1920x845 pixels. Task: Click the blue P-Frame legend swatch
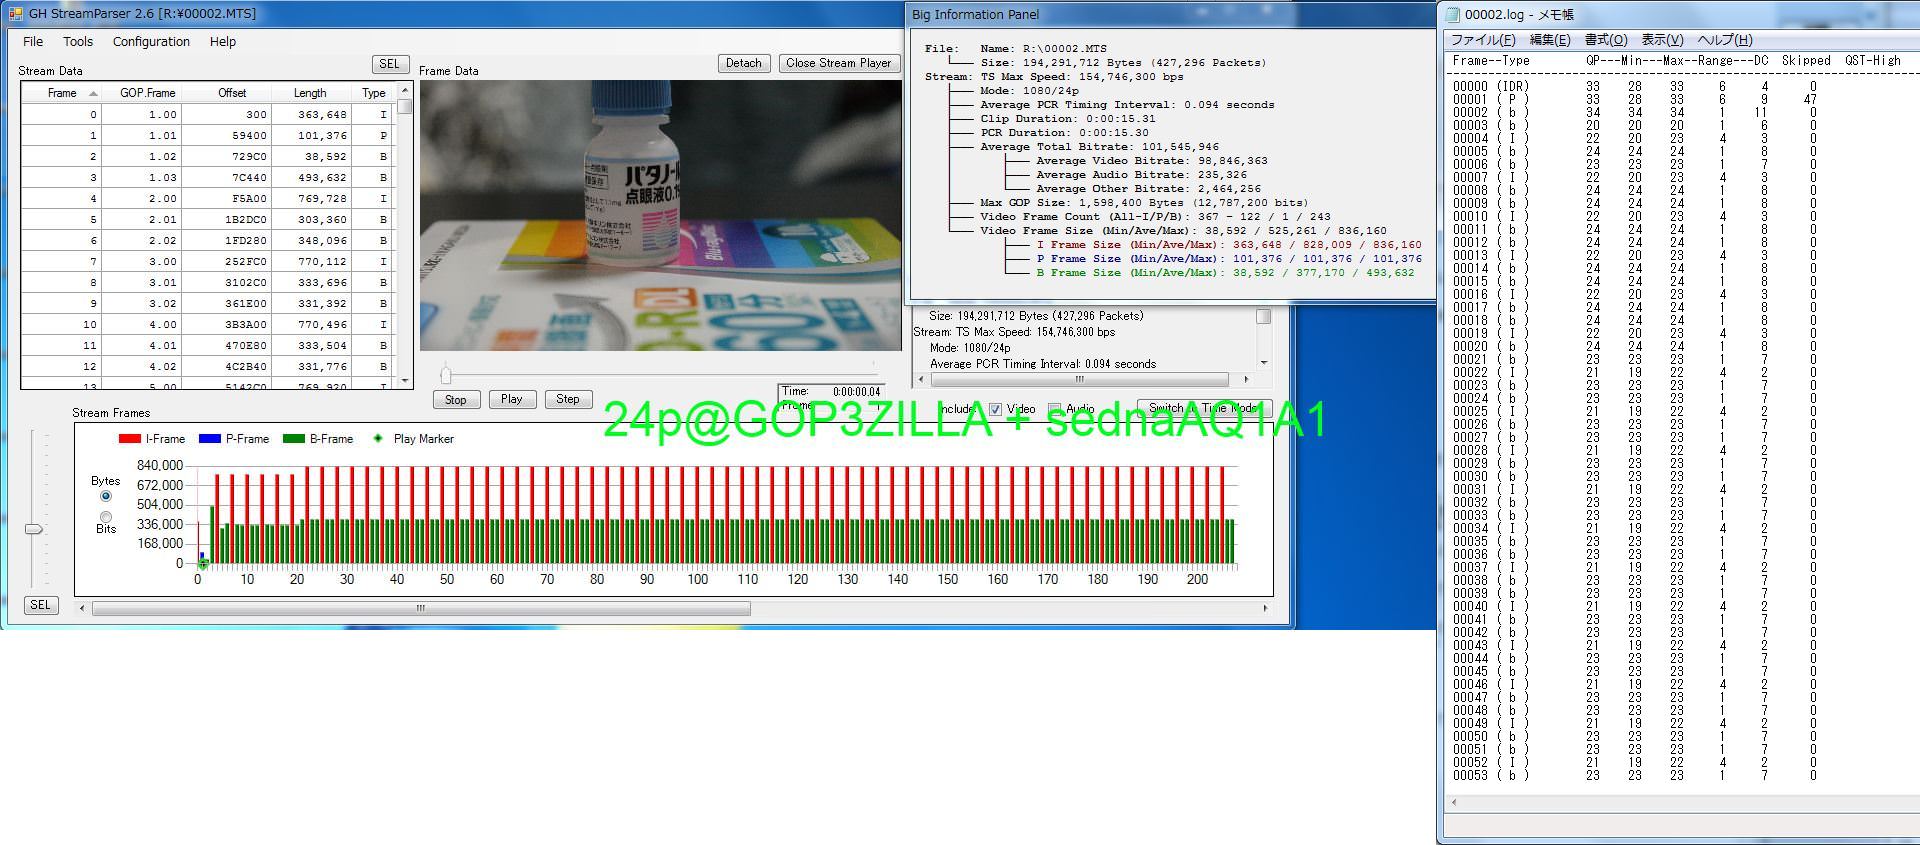point(209,438)
